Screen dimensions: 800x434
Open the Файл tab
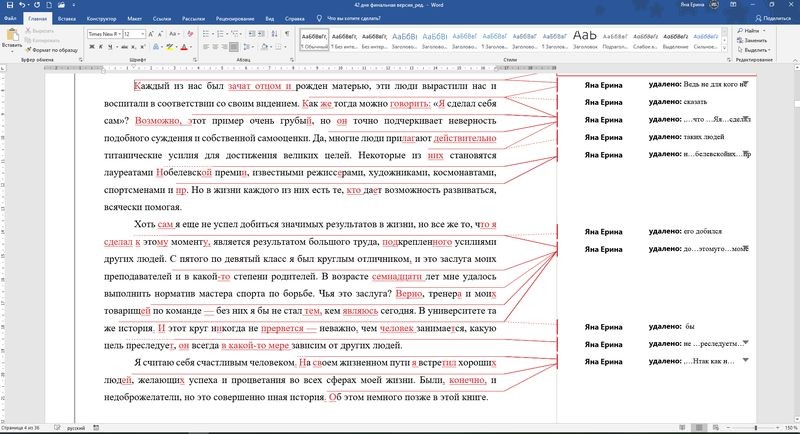pyautogui.click(x=10, y=18)
